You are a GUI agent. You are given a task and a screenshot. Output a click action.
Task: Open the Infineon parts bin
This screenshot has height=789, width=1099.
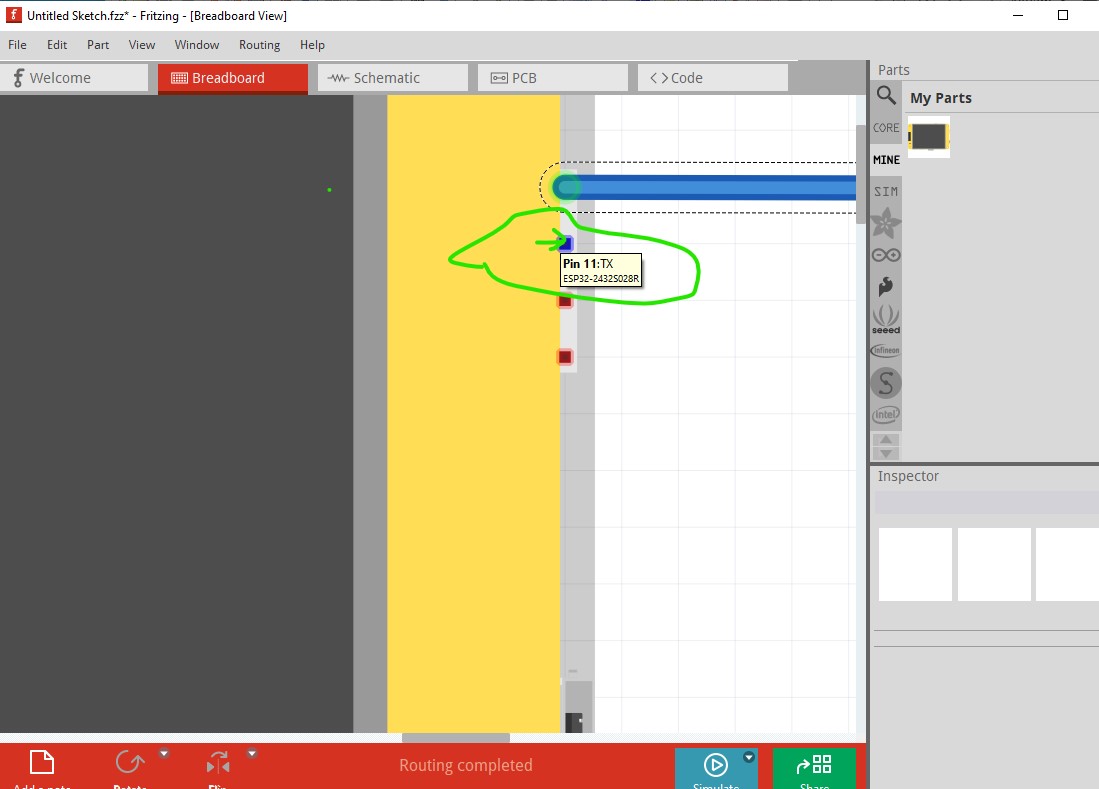[886, 351]
